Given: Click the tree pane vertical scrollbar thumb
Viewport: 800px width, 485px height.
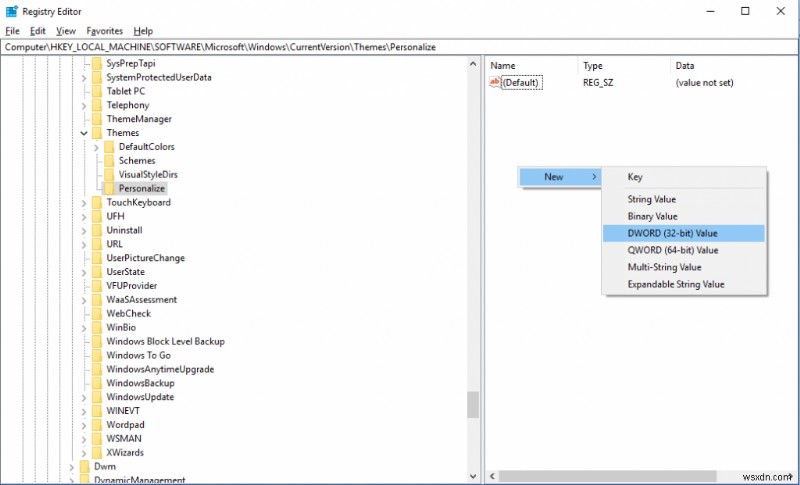Looking at the screenshot, I should (x=473, y=405).
